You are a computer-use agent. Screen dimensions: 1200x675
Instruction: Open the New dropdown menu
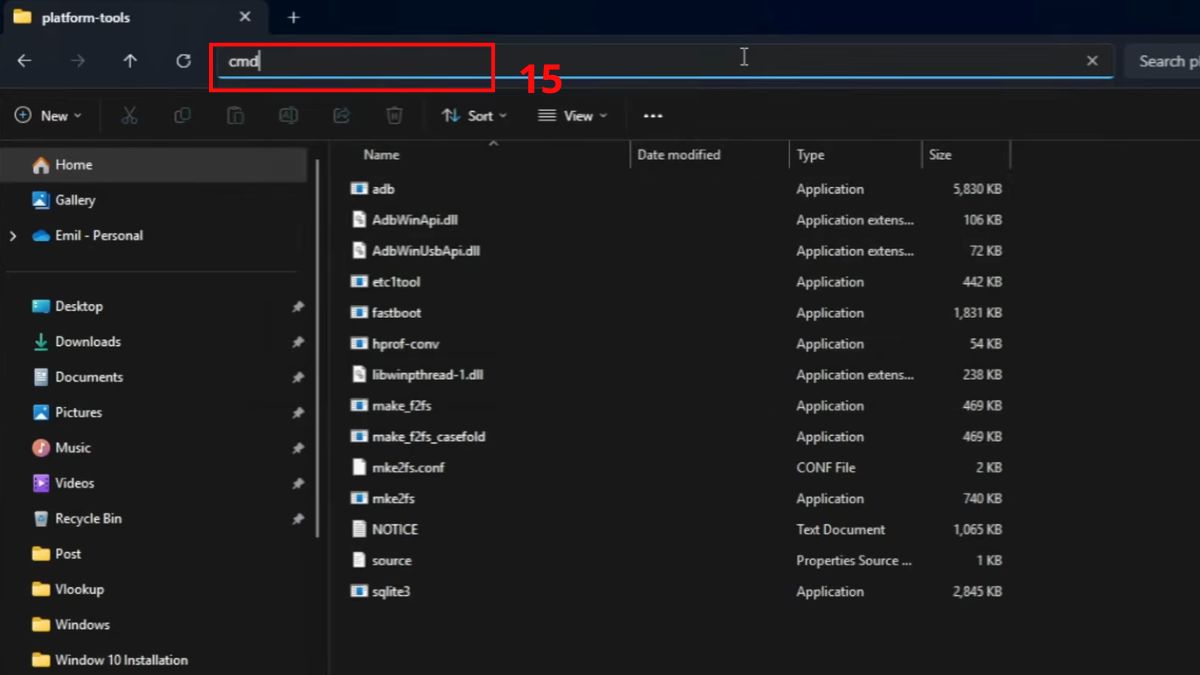pos(48,116)
